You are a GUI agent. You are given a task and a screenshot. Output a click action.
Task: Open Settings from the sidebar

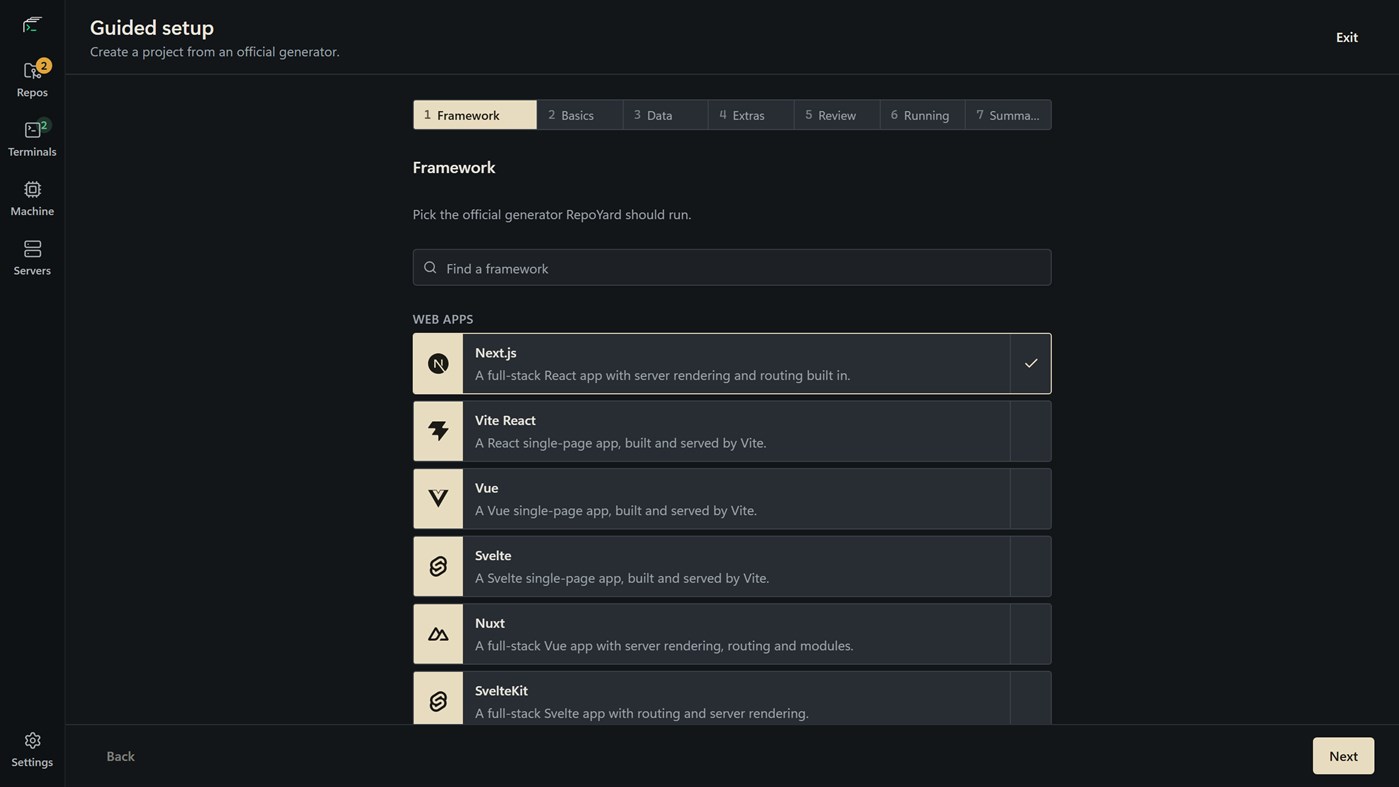click(32, 749)
